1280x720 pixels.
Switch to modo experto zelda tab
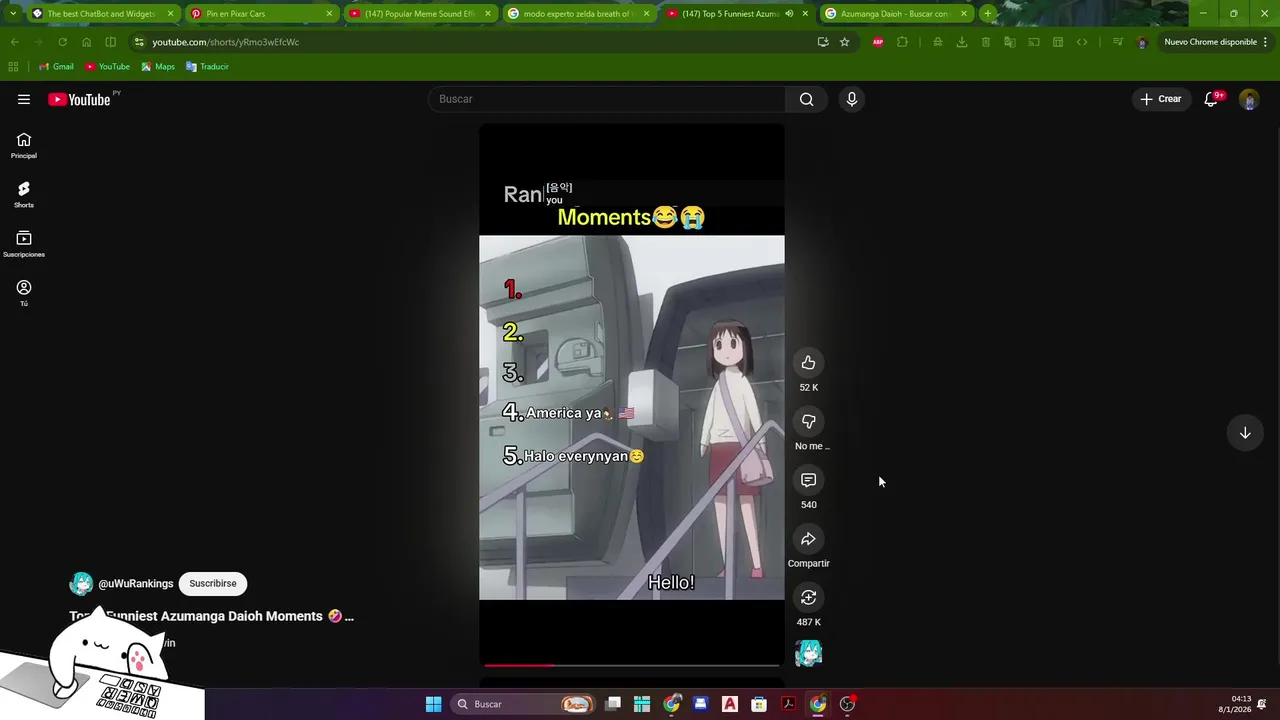point(578,14)
